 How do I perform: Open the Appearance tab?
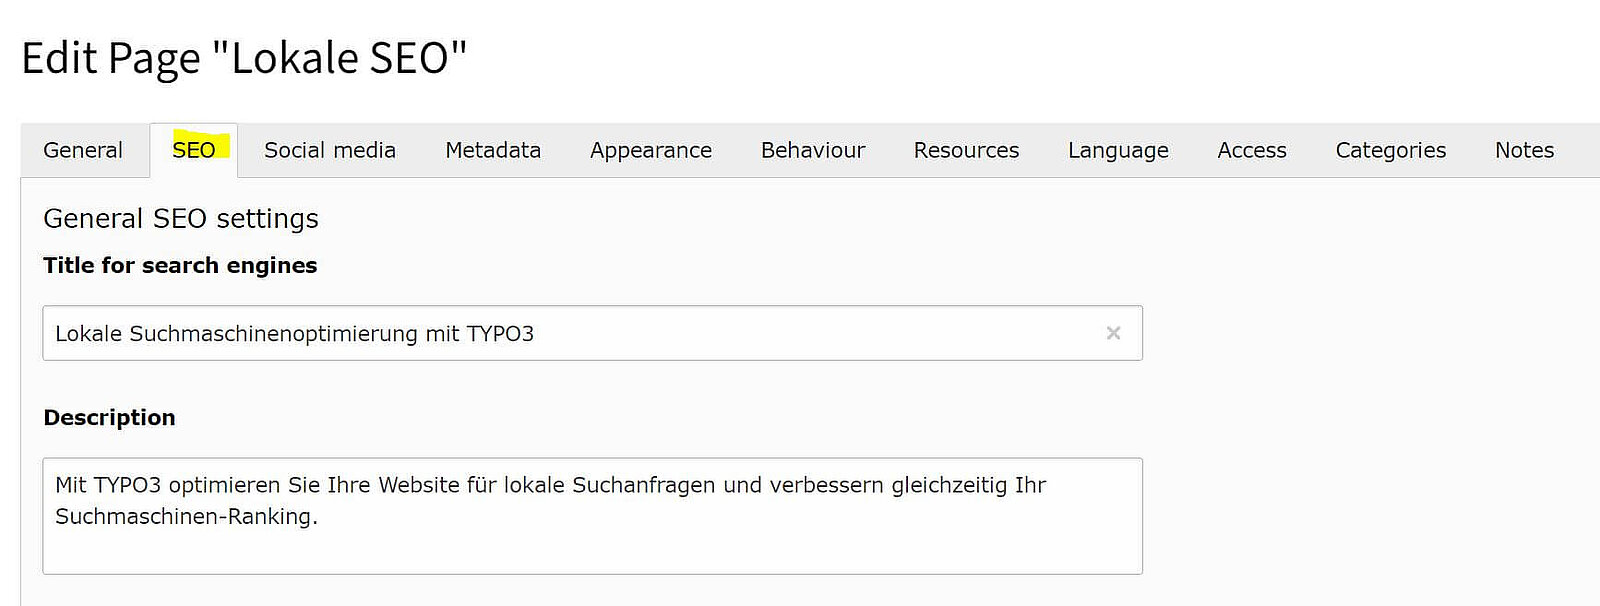point(651,150)
